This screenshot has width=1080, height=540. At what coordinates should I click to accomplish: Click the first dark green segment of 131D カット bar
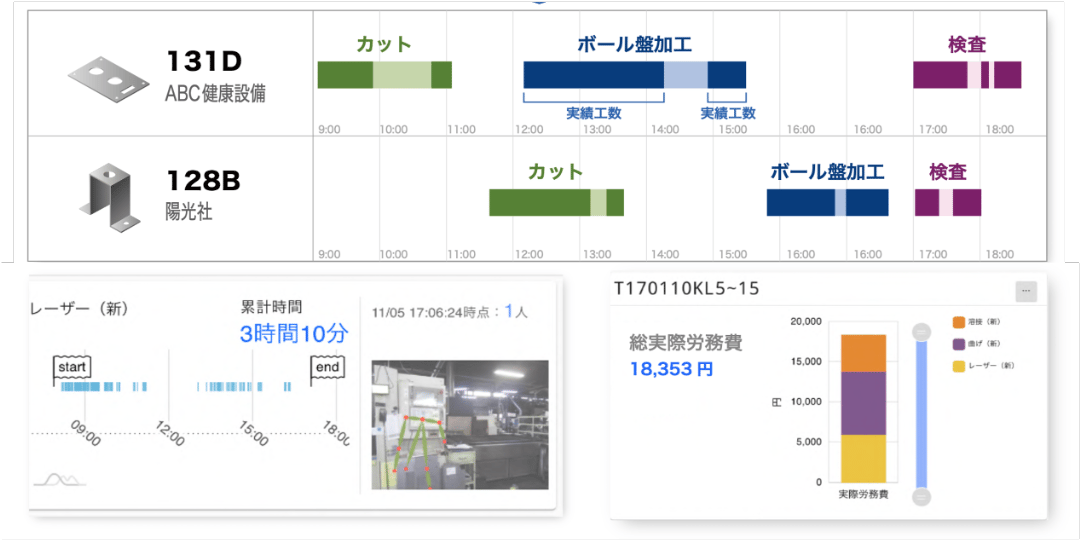pyautogui.click(x=345, y=75)
